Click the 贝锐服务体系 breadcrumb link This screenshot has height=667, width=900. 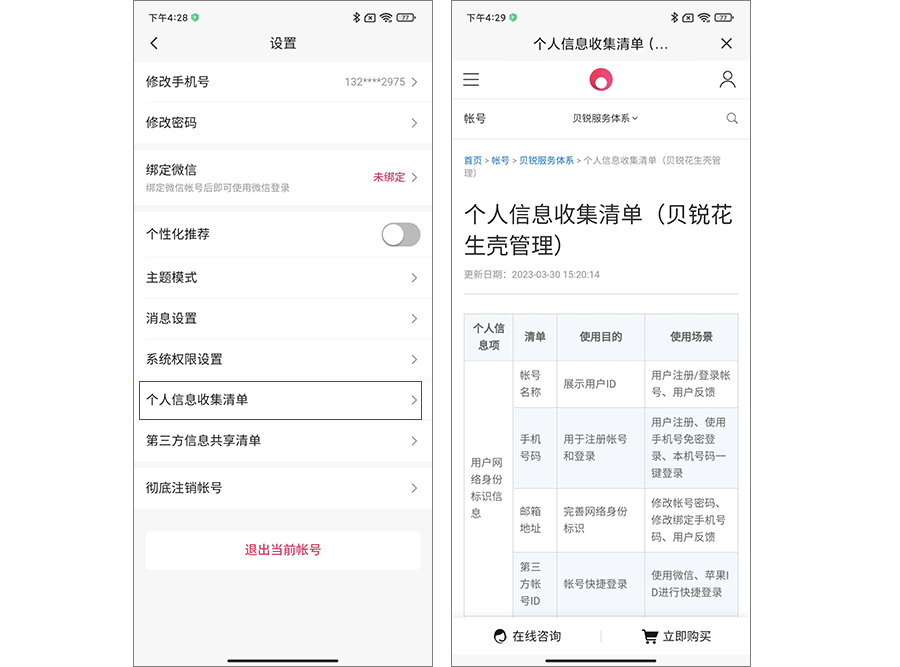point(546,161)
